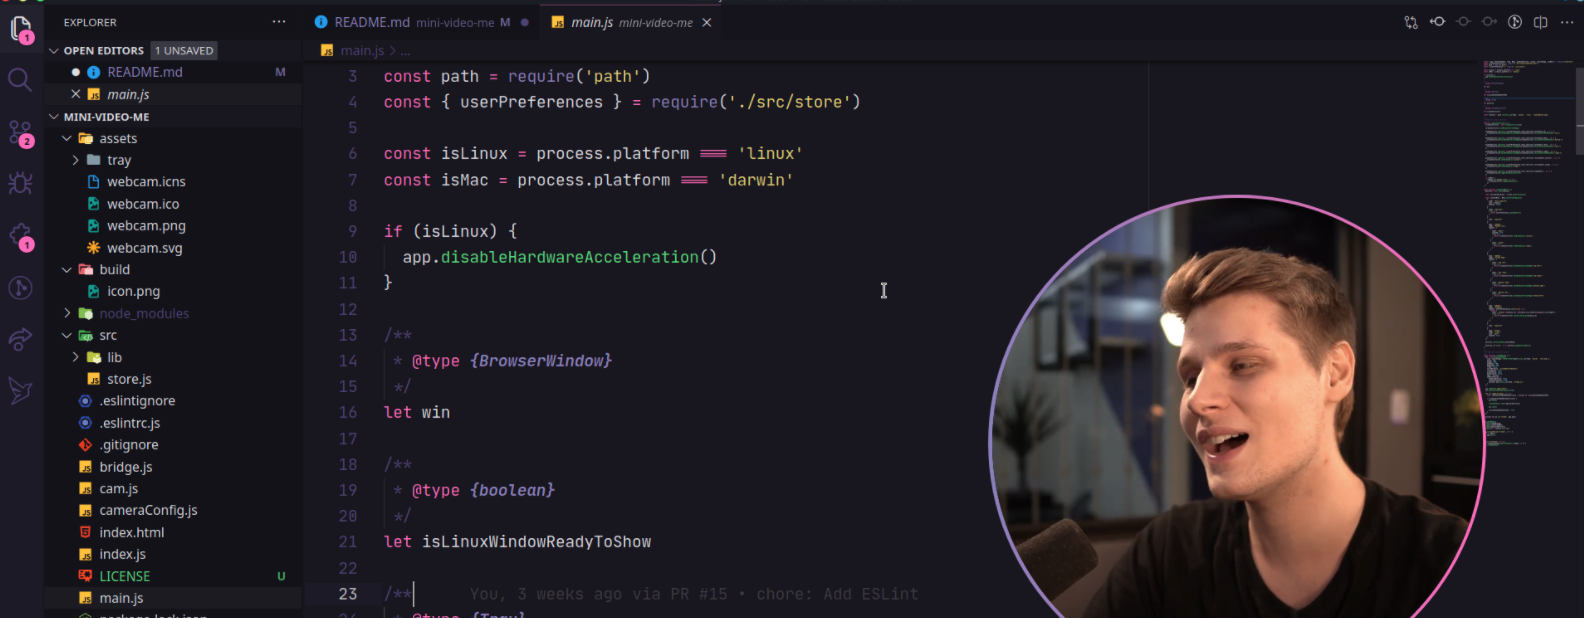Open the Search view in activity bar

coord(20,80)
